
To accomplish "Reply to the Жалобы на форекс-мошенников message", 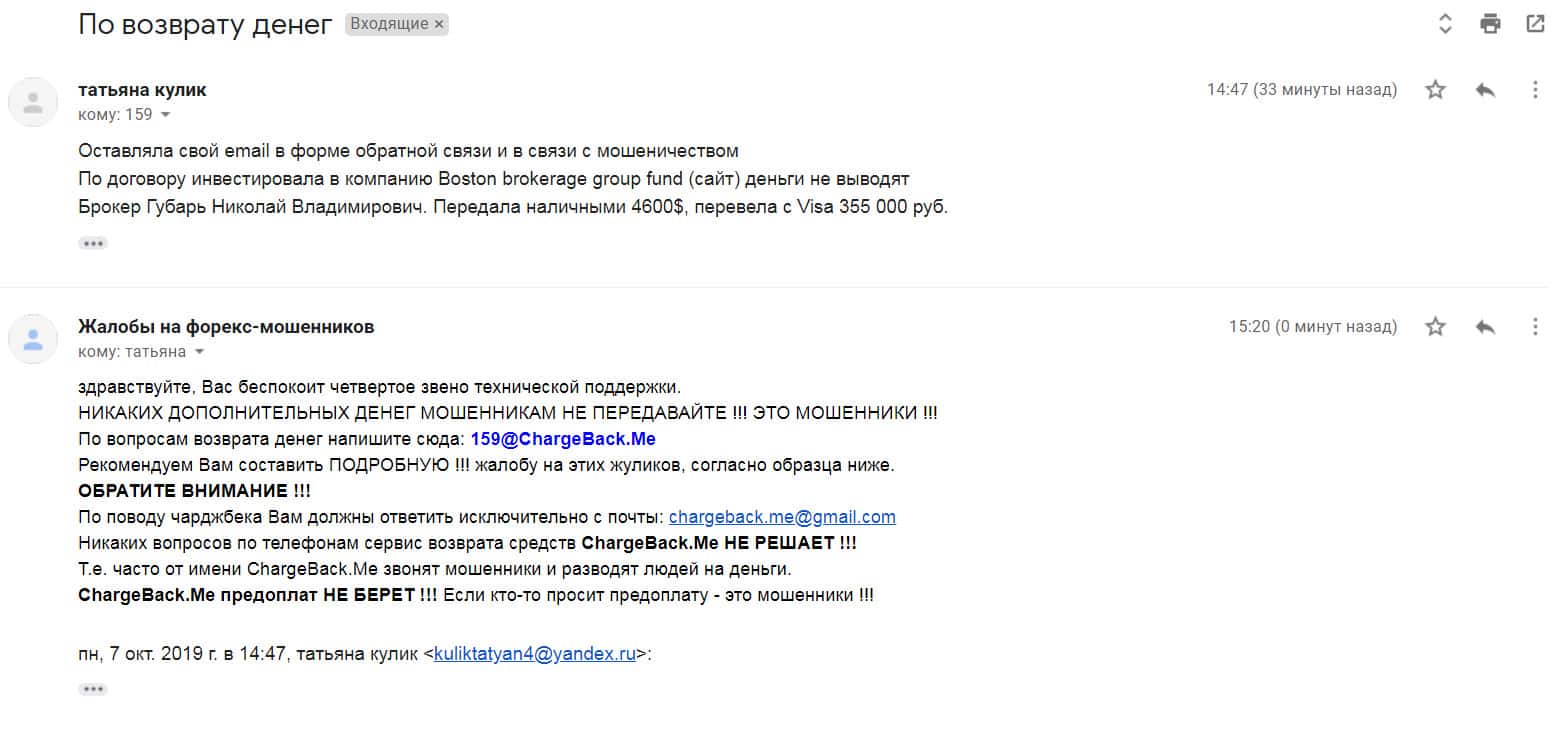I will point(1485,326).
